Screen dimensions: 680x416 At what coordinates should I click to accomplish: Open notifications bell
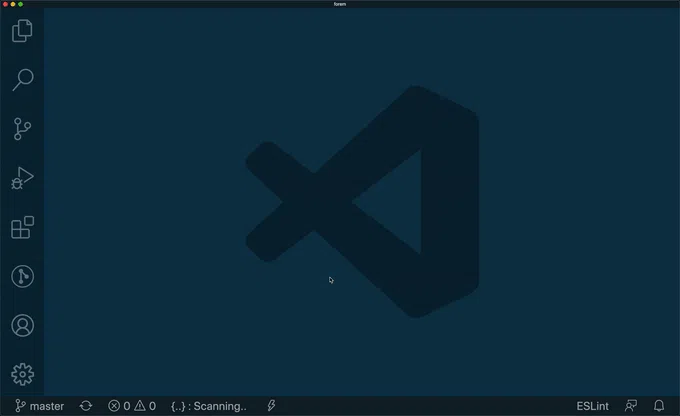pyautogui.click(x=659, y=406)
